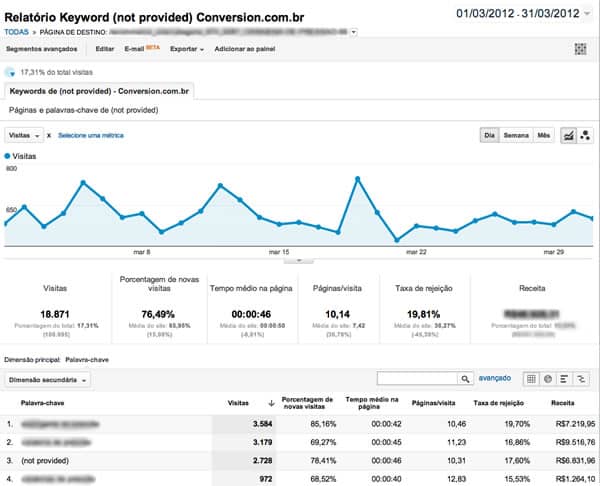
Task: Switch to the data table view icon
Action: (531, 379)
